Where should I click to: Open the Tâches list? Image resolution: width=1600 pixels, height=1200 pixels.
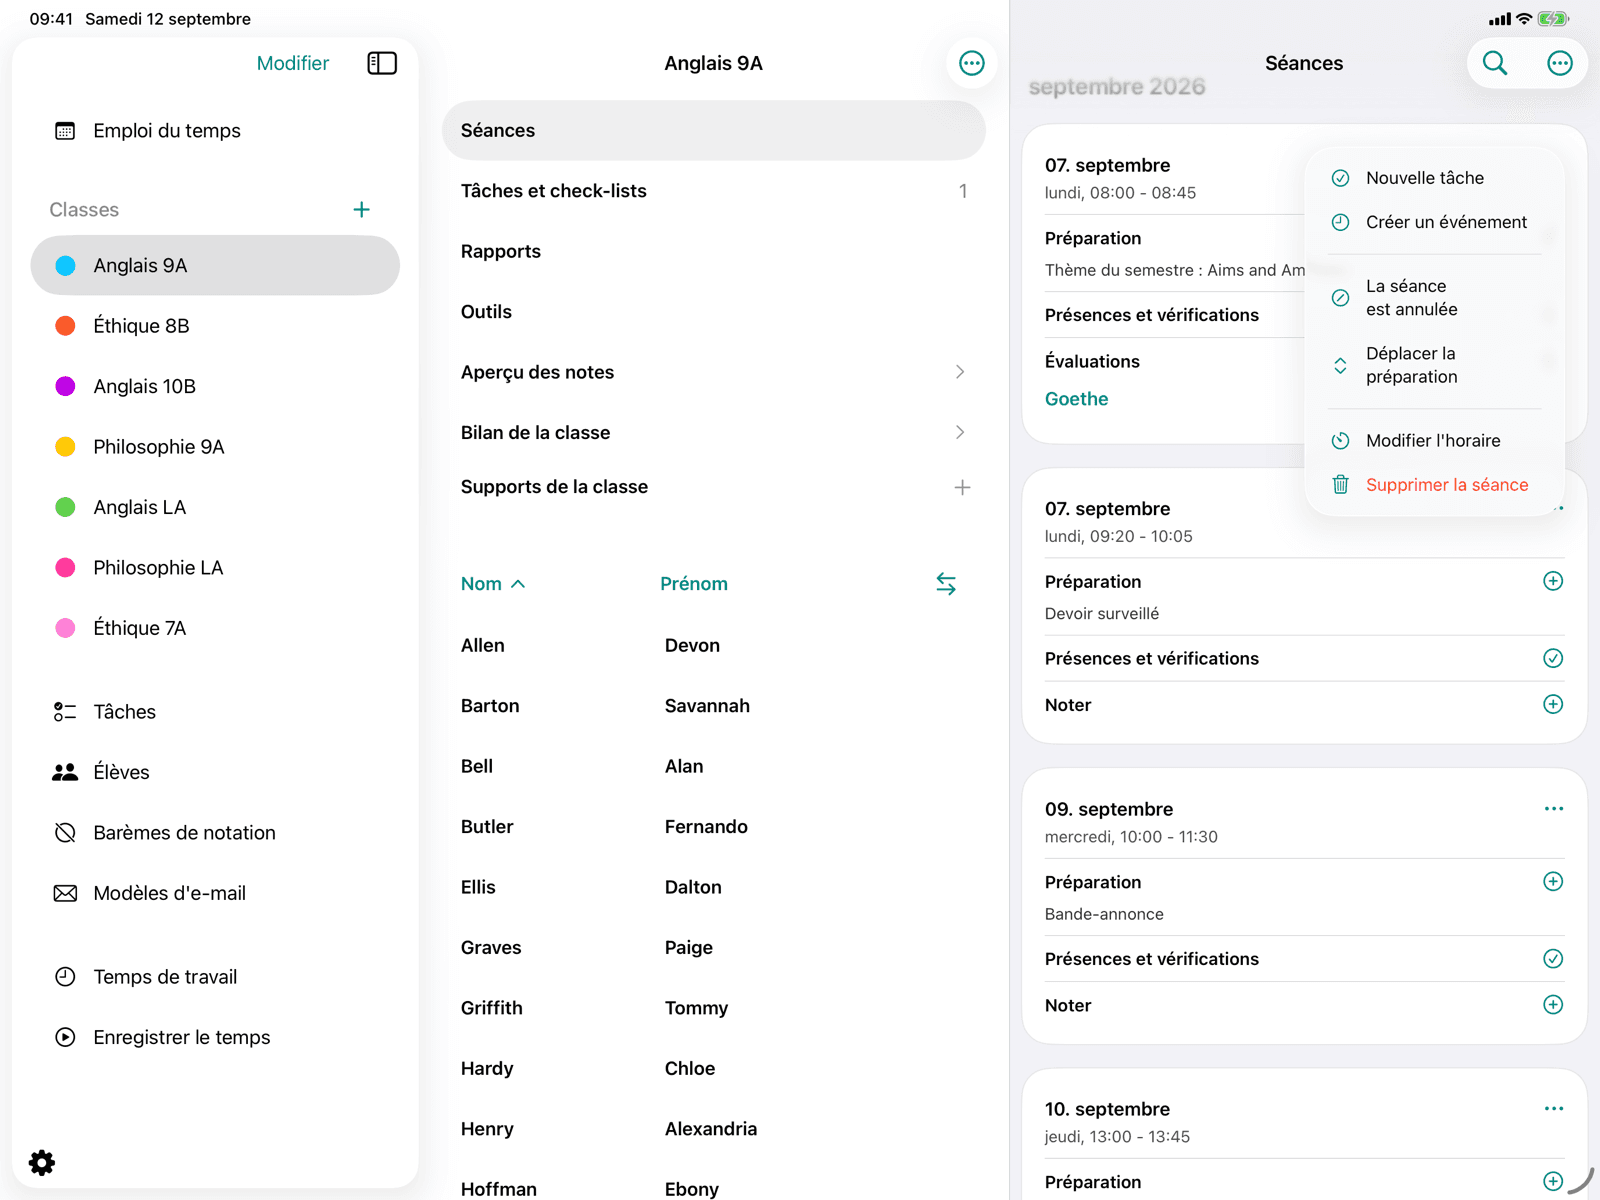pyautogui.click(x=215, y=712)
